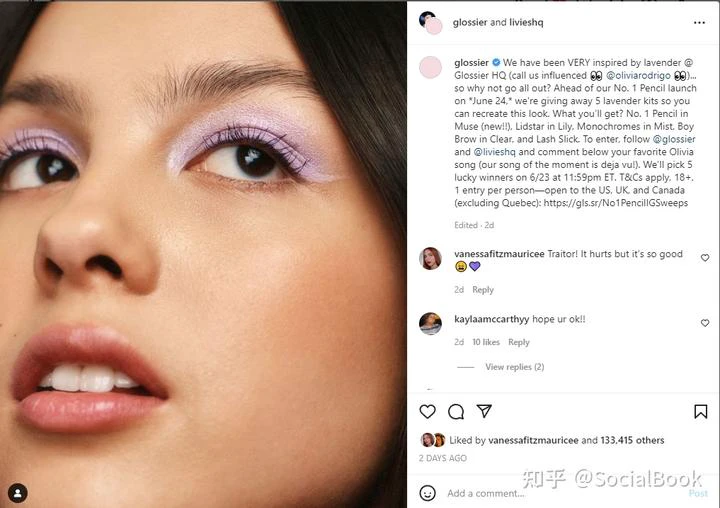Like the post with the heart icon

427,411
